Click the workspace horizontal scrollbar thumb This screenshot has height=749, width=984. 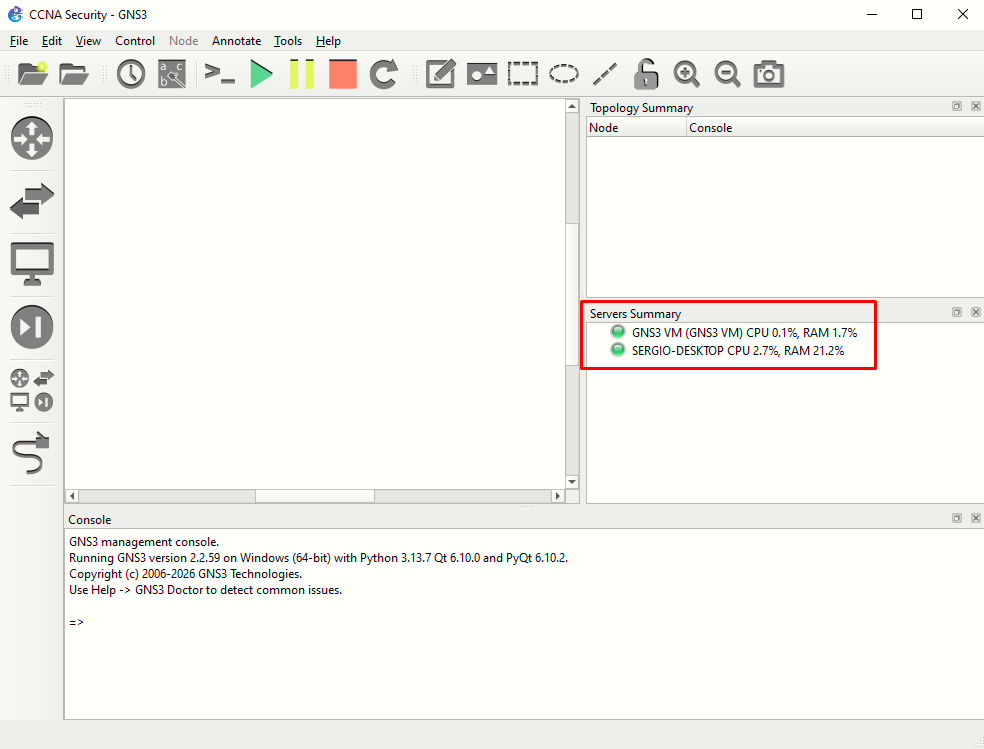315,496
